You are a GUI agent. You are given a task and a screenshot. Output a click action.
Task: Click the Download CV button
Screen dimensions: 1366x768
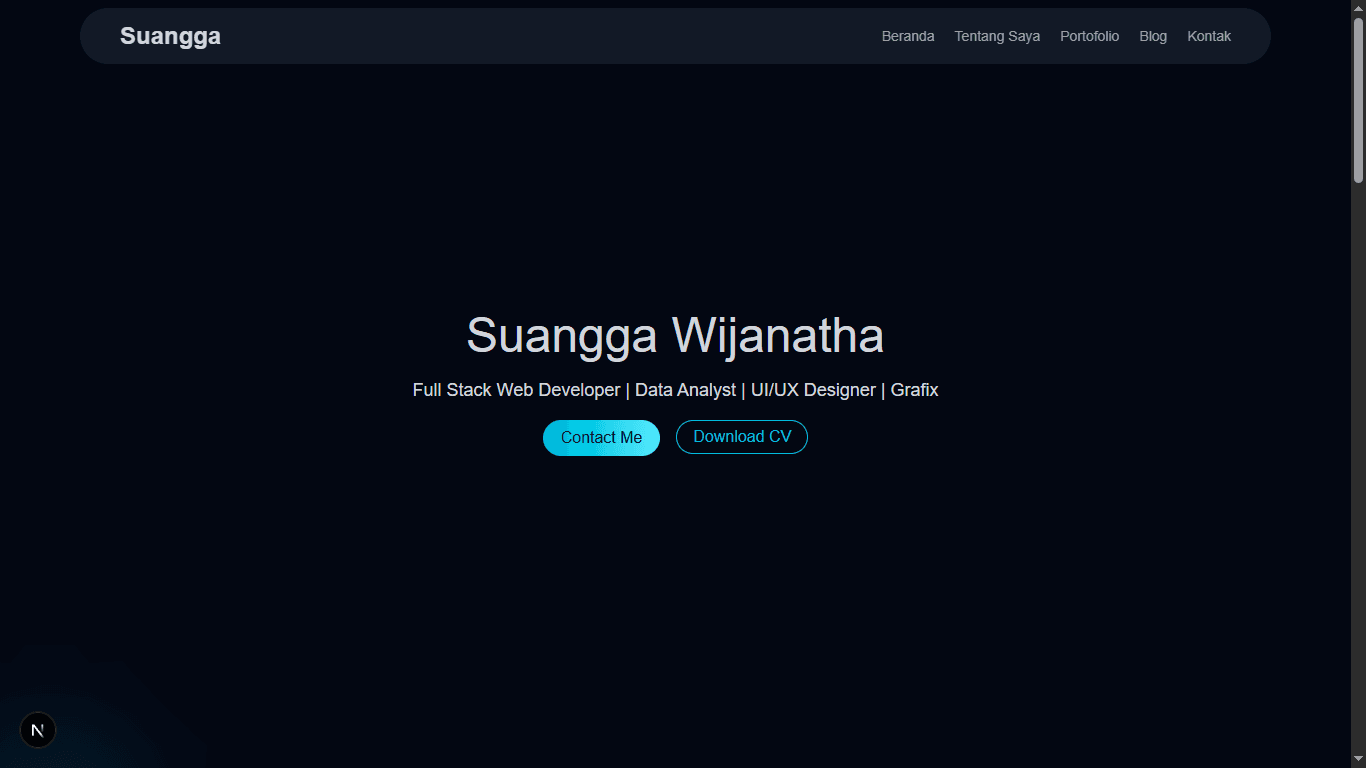pyautogui.click(x=742, y=437)
